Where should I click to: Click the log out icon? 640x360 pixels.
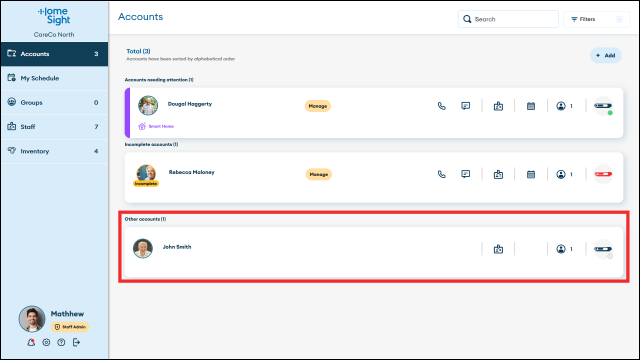tap(76, 342)
